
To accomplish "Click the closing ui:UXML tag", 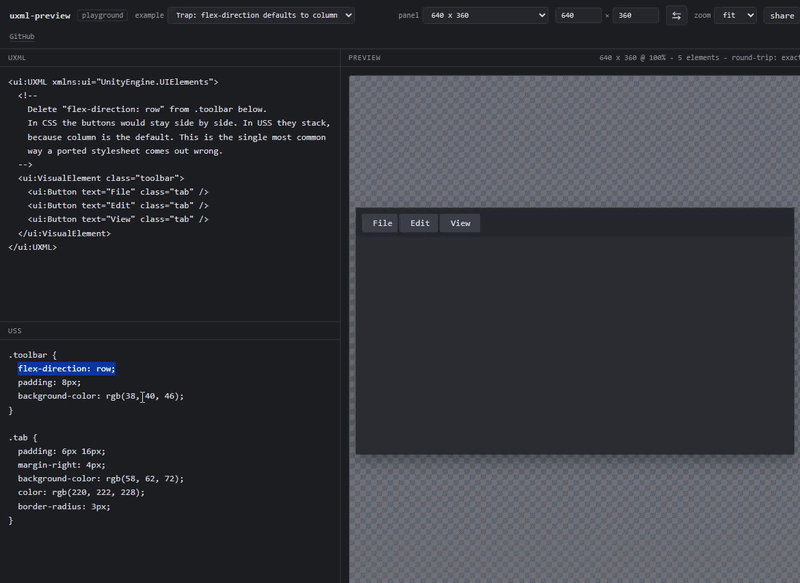I will (x=33, y=247).
